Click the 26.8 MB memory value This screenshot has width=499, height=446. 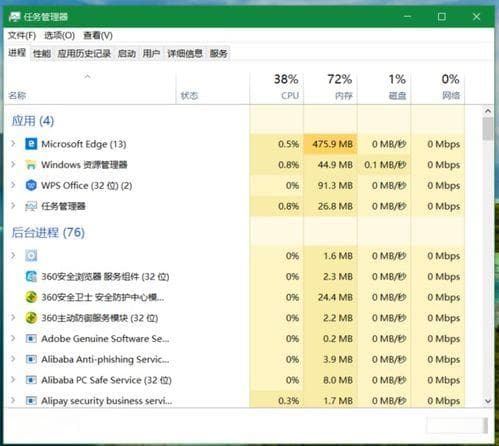pyautogui.click(x=335, y=206)
